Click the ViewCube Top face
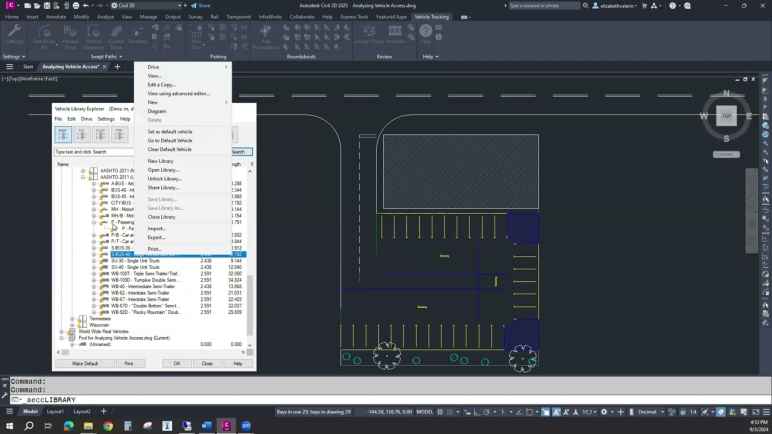The image size is (772, 434). [x=726, y=116]
